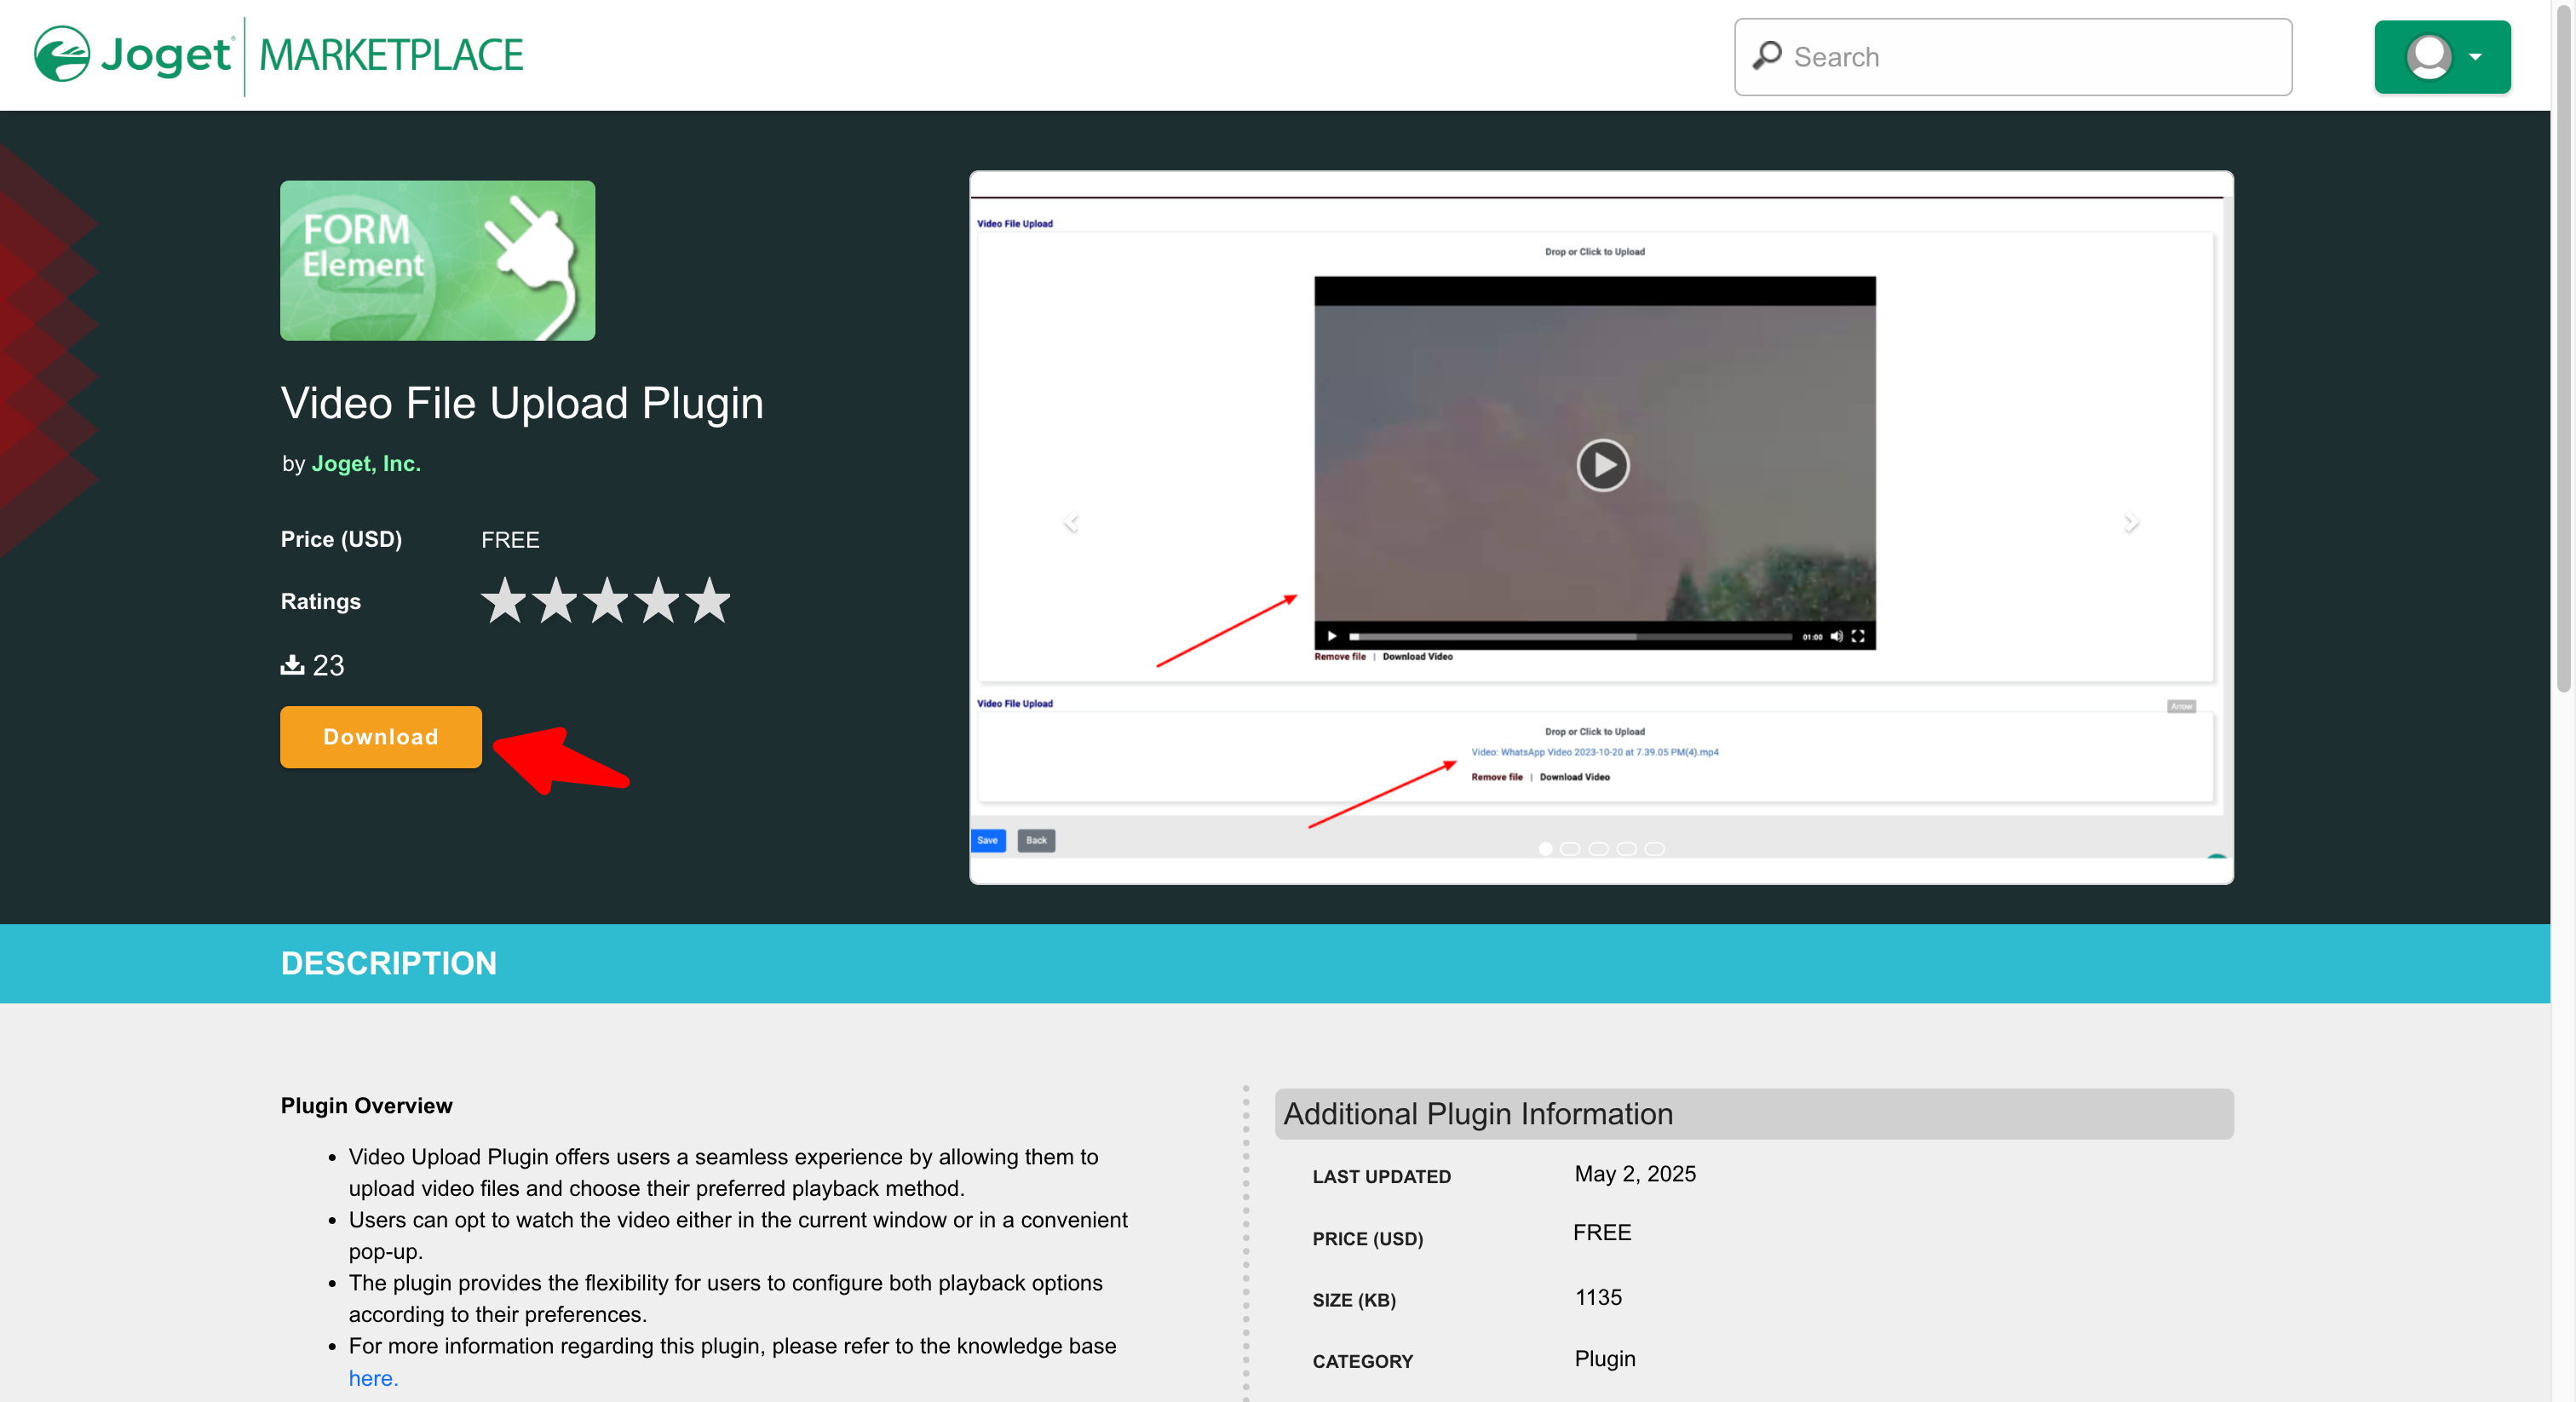
Task: Click the category value 'Plugin'
Action: tap(1604, 1359)
